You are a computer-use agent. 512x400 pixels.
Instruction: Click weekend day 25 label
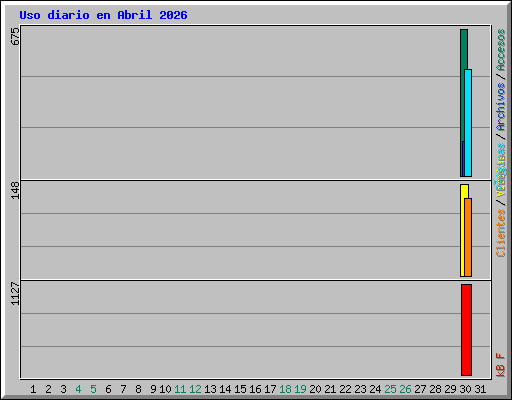[390, 389]
